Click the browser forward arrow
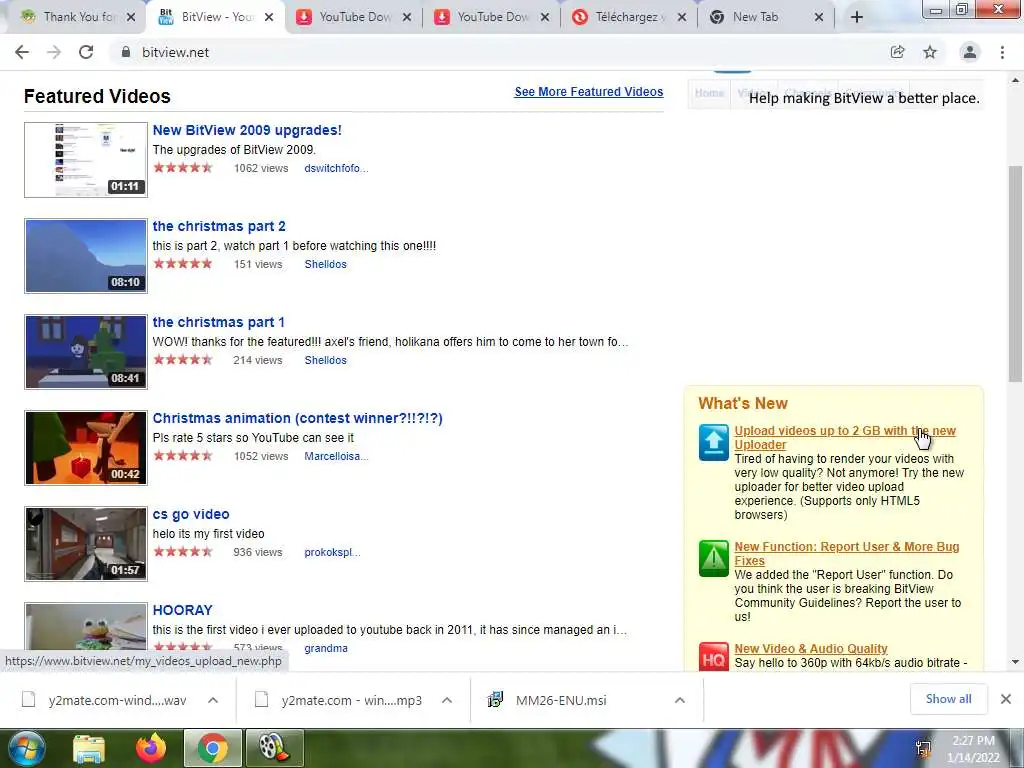The width and height of the screenshot is (1024, 768). [54, 52]
